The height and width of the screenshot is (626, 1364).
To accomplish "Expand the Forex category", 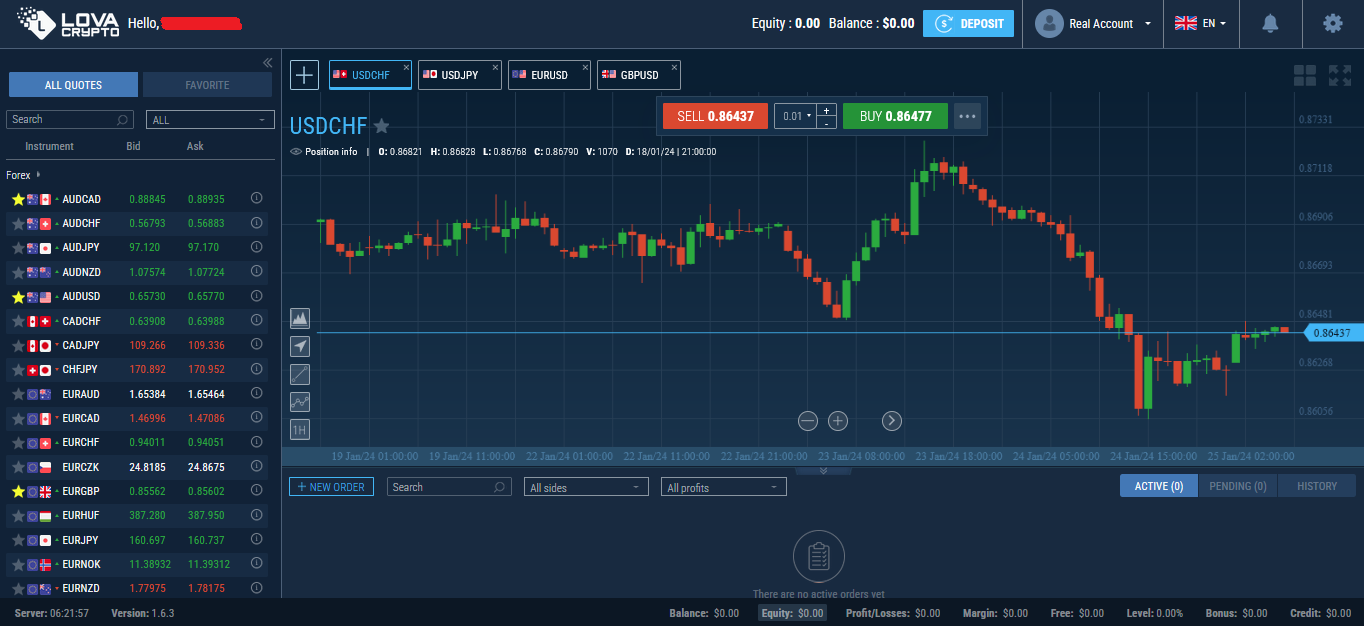I will tap(22, 175).
